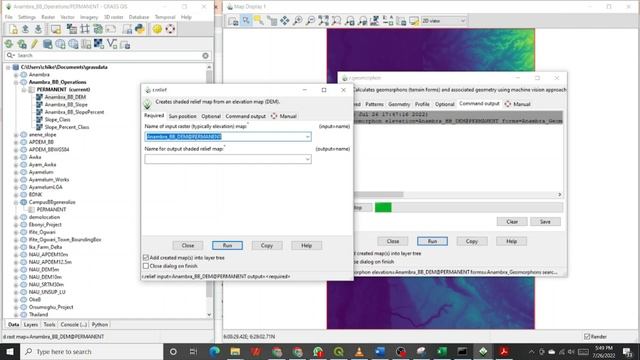Collapse PERMANENT (current) mapset node
Image resolution: width=640 pixels, height=360 pixels.
point(24,89)
